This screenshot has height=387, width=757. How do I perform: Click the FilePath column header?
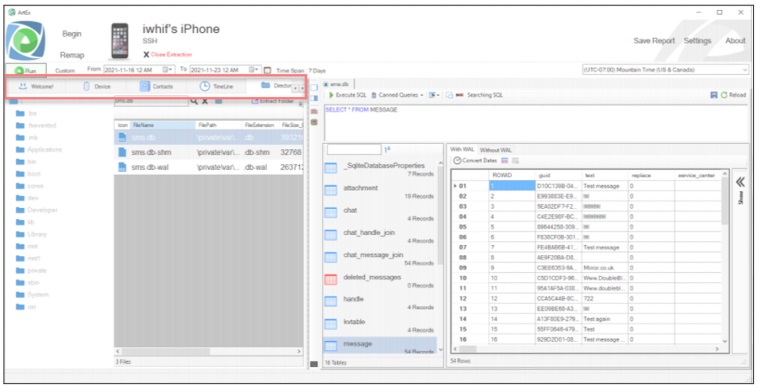pos(219,125)
